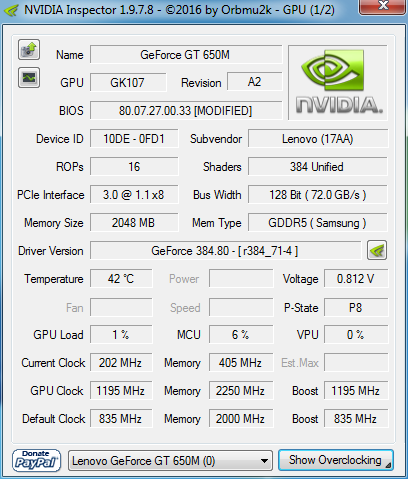Open the sensor monitoring graph icon

pos(29,78)
